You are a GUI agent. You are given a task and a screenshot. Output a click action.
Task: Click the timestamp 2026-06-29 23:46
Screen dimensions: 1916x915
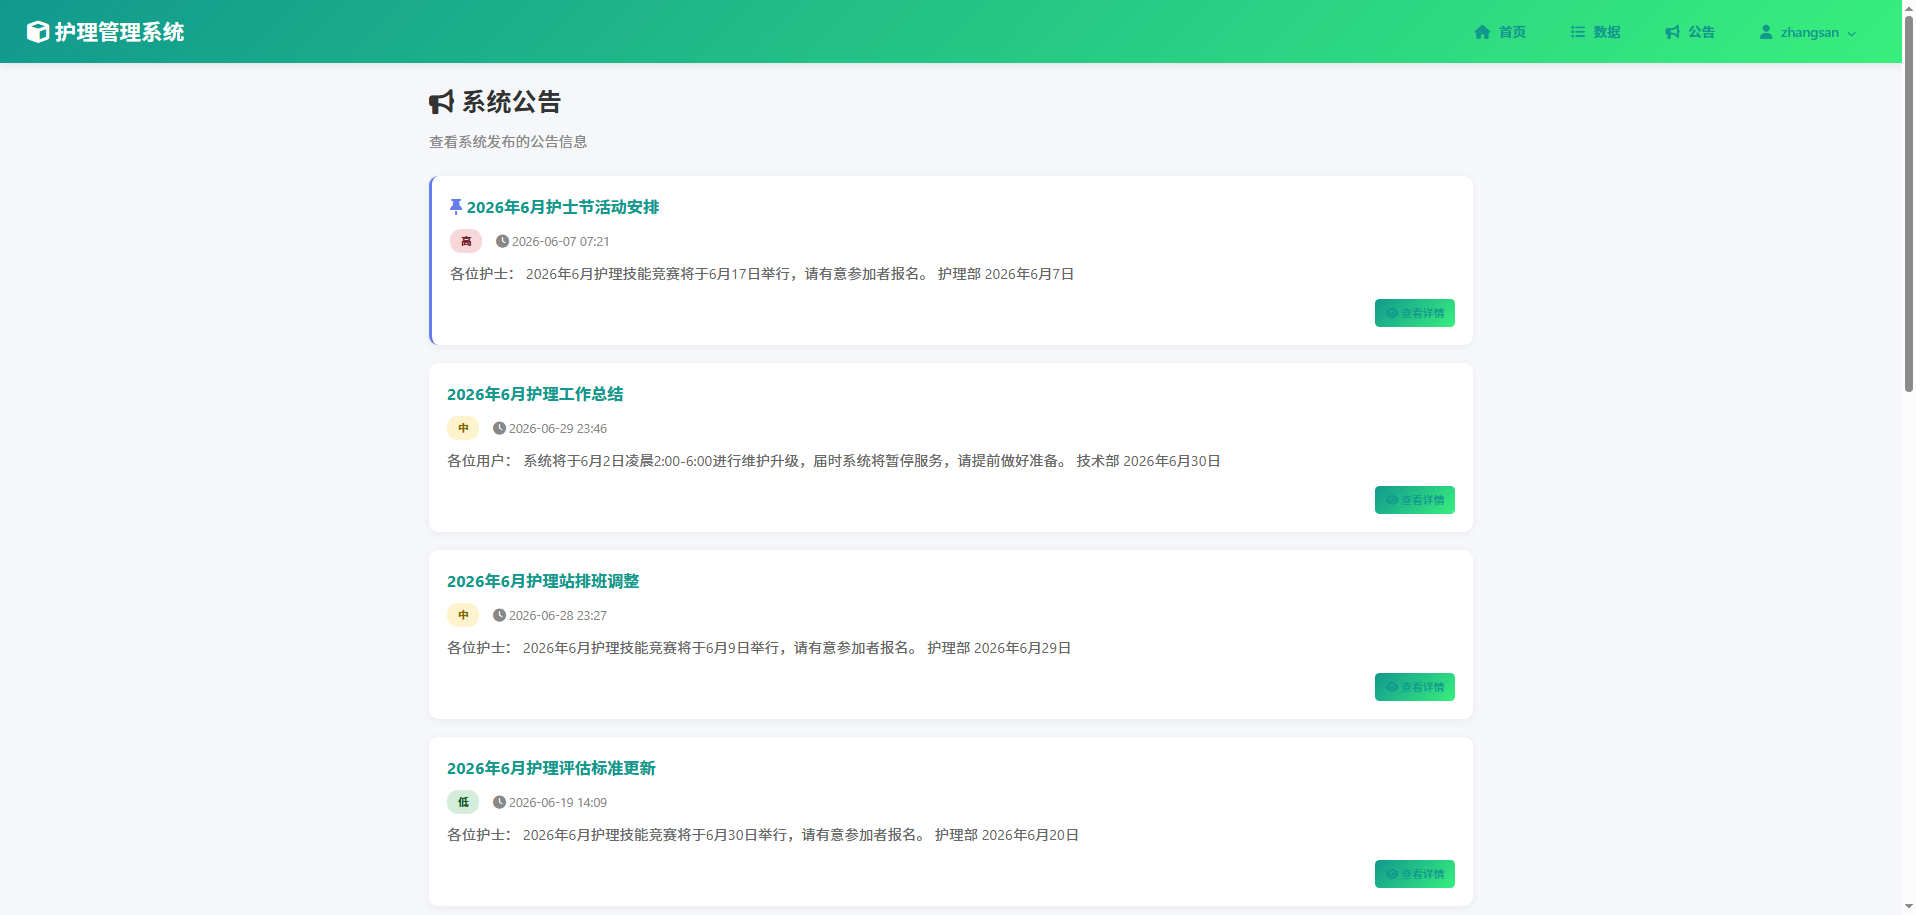pyautogui.click(x=557, y=428)
